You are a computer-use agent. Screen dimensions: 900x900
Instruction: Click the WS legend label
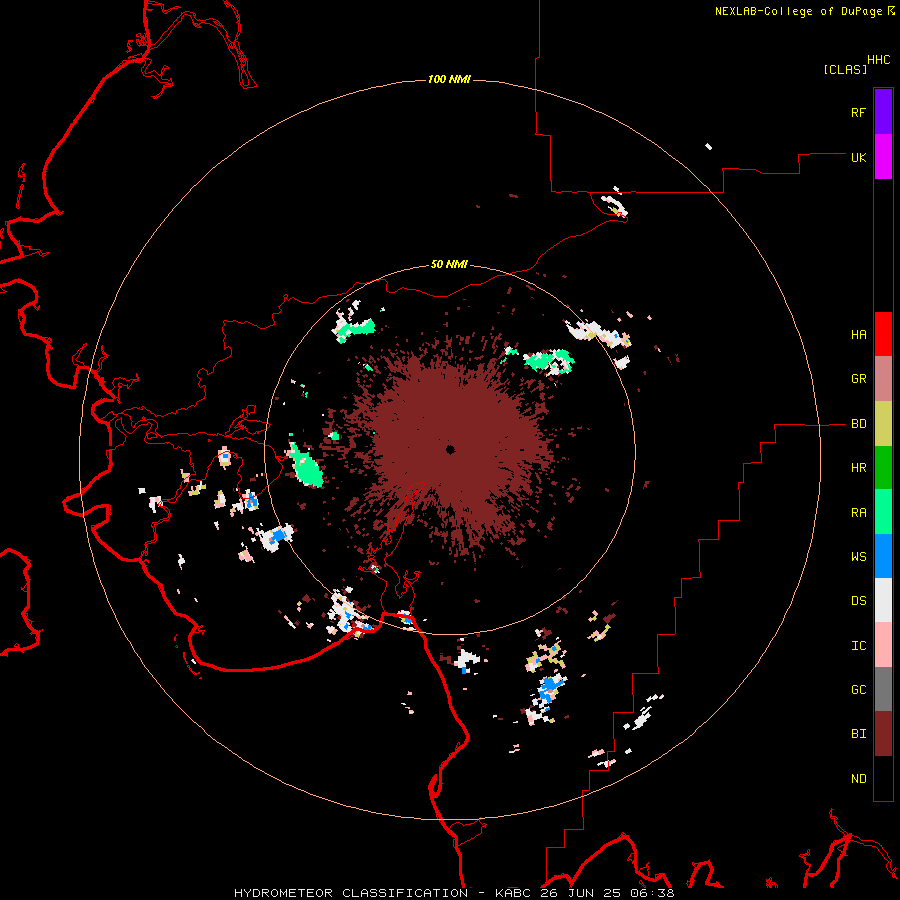click(858, 557)
